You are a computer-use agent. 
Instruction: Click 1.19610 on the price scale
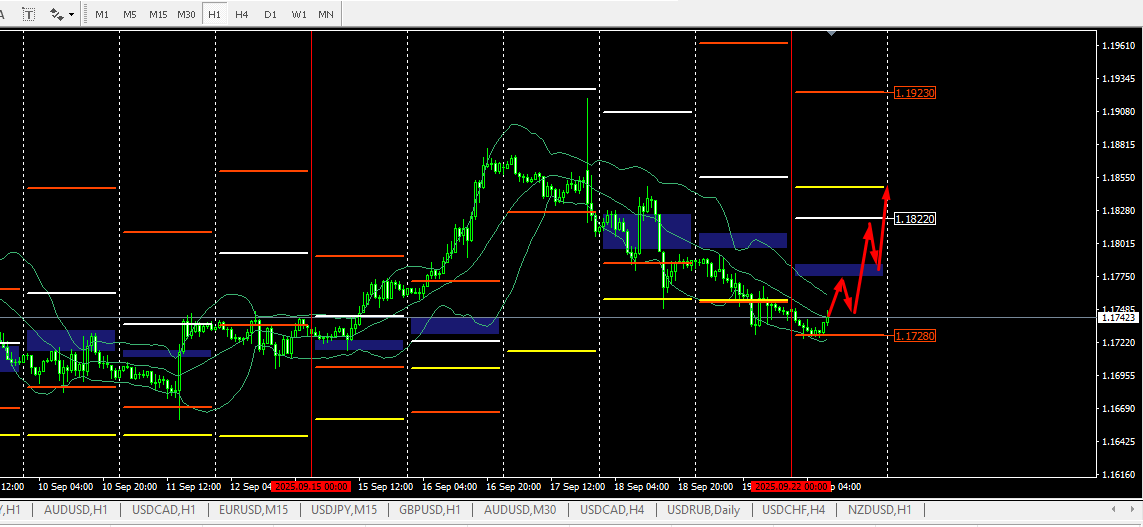coord(1118,45)
